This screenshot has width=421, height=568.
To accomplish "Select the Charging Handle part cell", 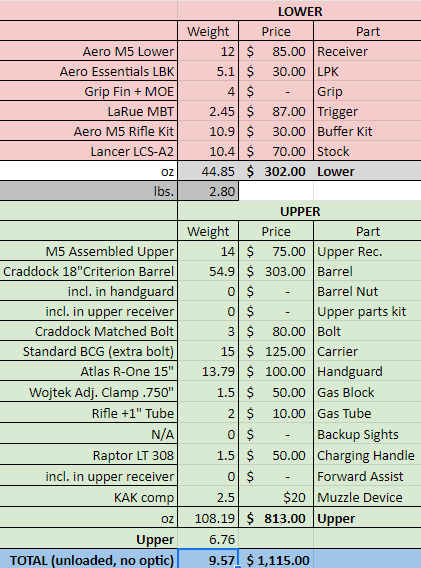I will (367, 455).
